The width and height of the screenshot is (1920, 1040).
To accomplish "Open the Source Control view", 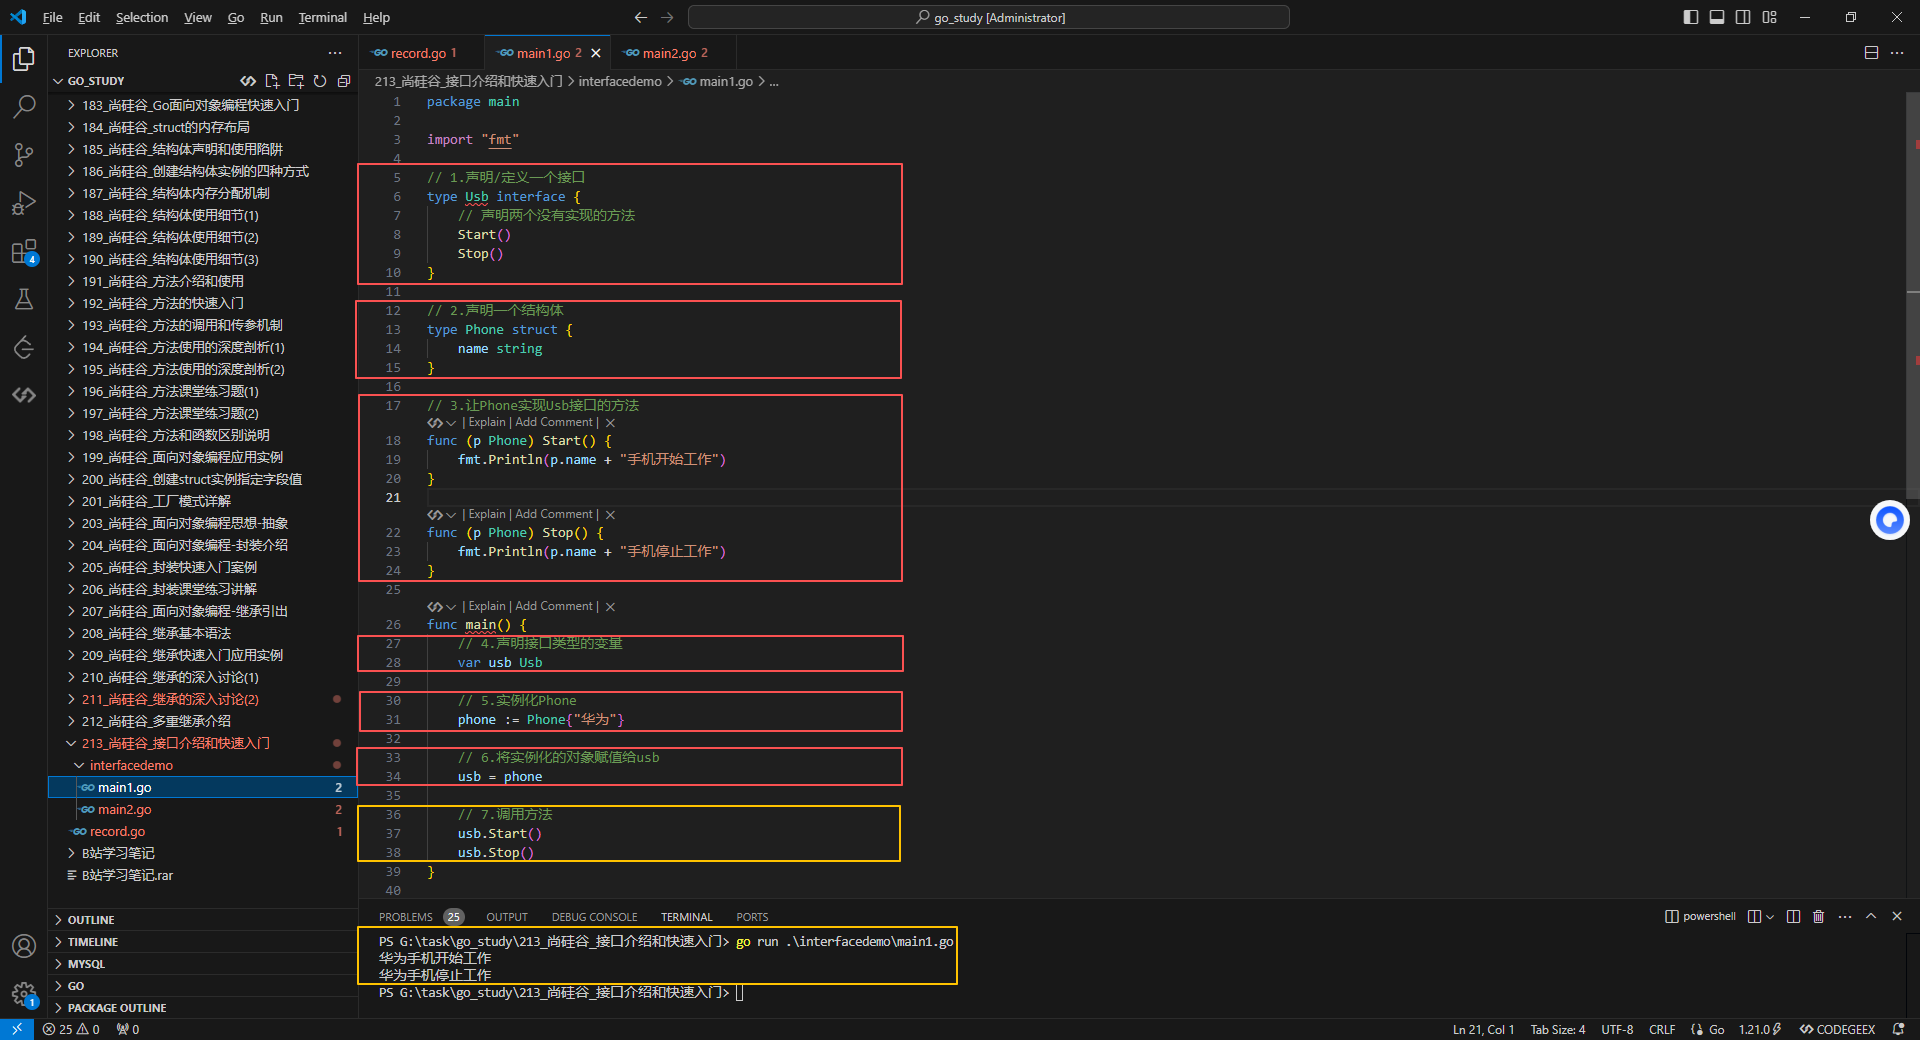I will [x=24, y=155].
